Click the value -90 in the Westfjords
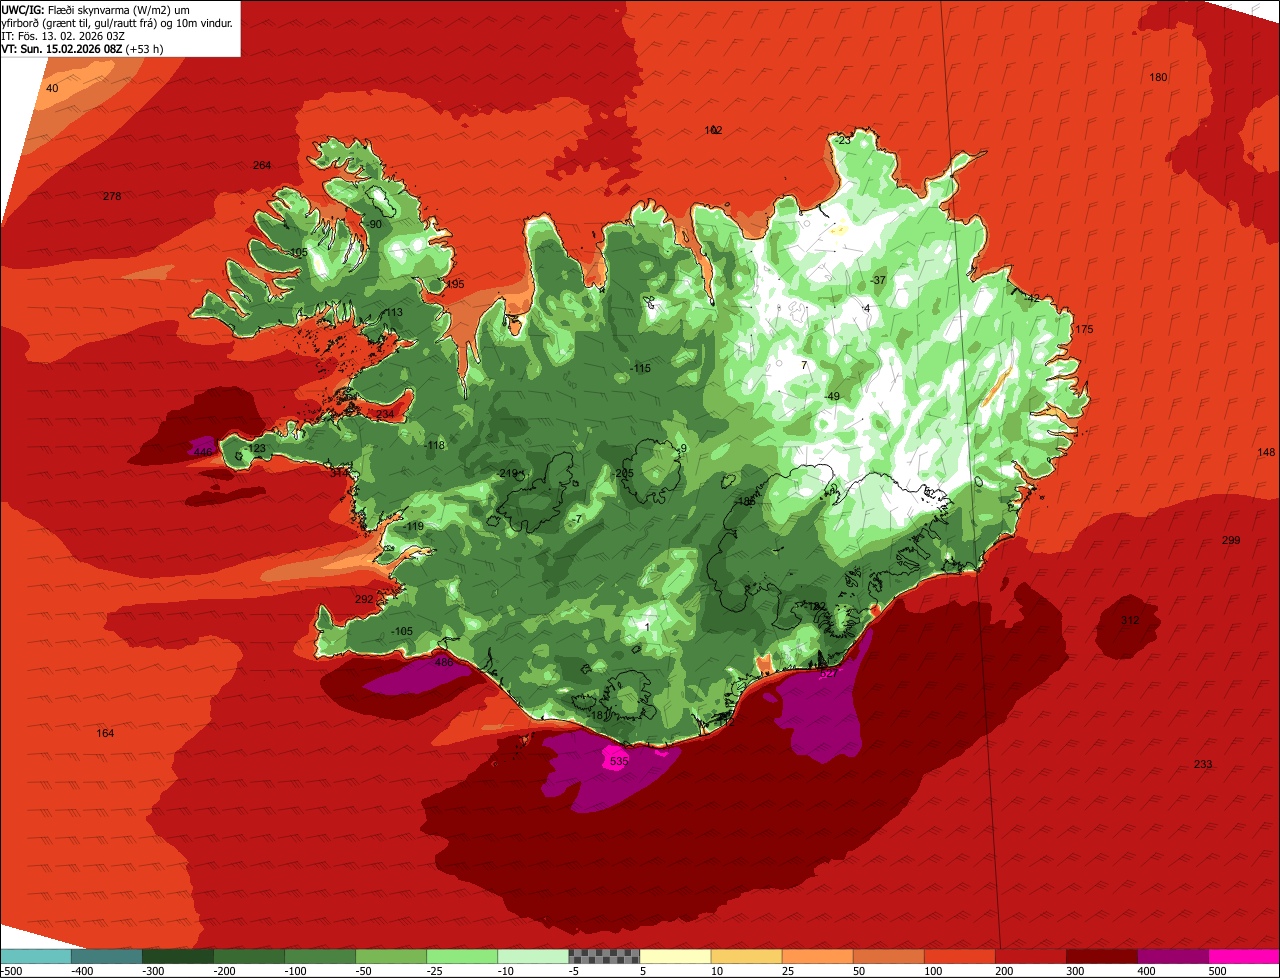Viewport: 1280px width, 978px height. point(375,224)
